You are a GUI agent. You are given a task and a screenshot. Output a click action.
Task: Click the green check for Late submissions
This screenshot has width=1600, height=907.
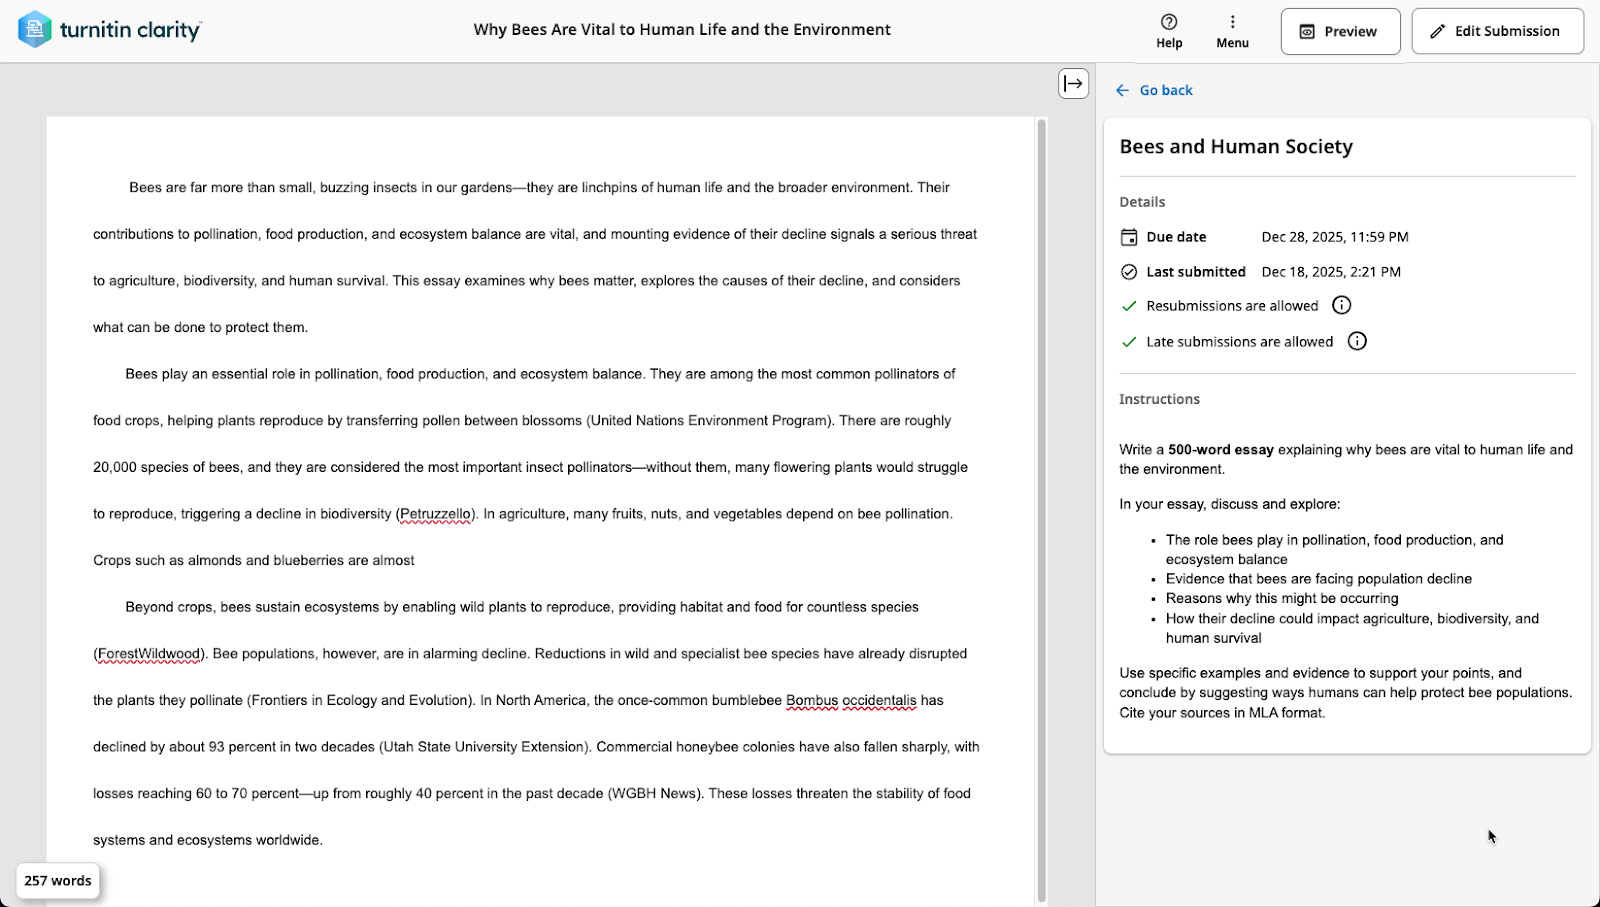point(1129,342)
